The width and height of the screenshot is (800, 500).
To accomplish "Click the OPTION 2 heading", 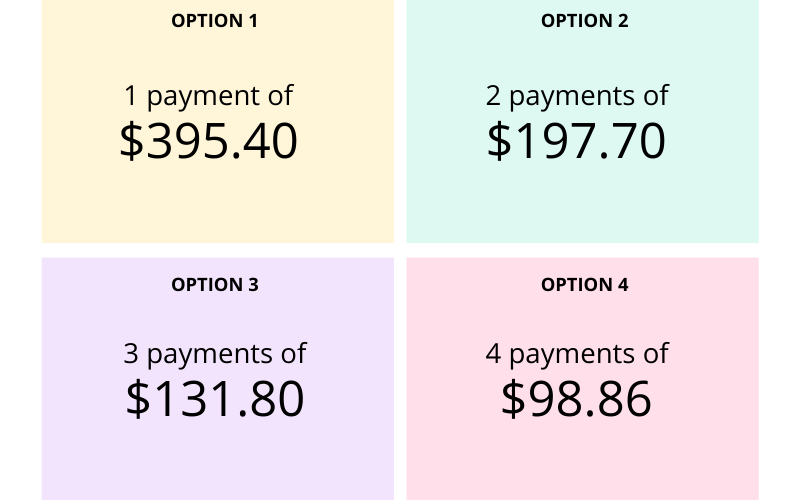I will pyautogui.click(x=584, y=20).
